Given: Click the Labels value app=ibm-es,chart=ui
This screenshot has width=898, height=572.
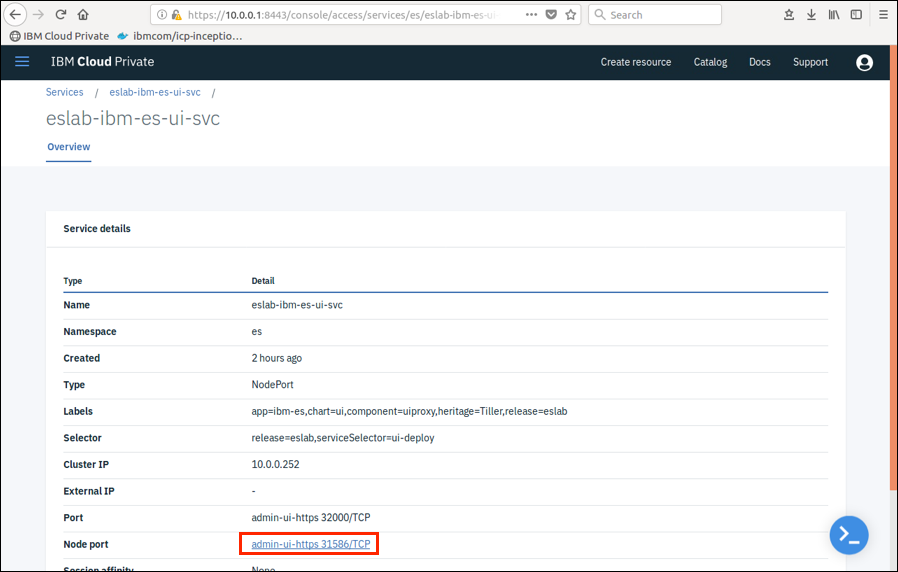Looking at the screenshot, I should point(409,411).
